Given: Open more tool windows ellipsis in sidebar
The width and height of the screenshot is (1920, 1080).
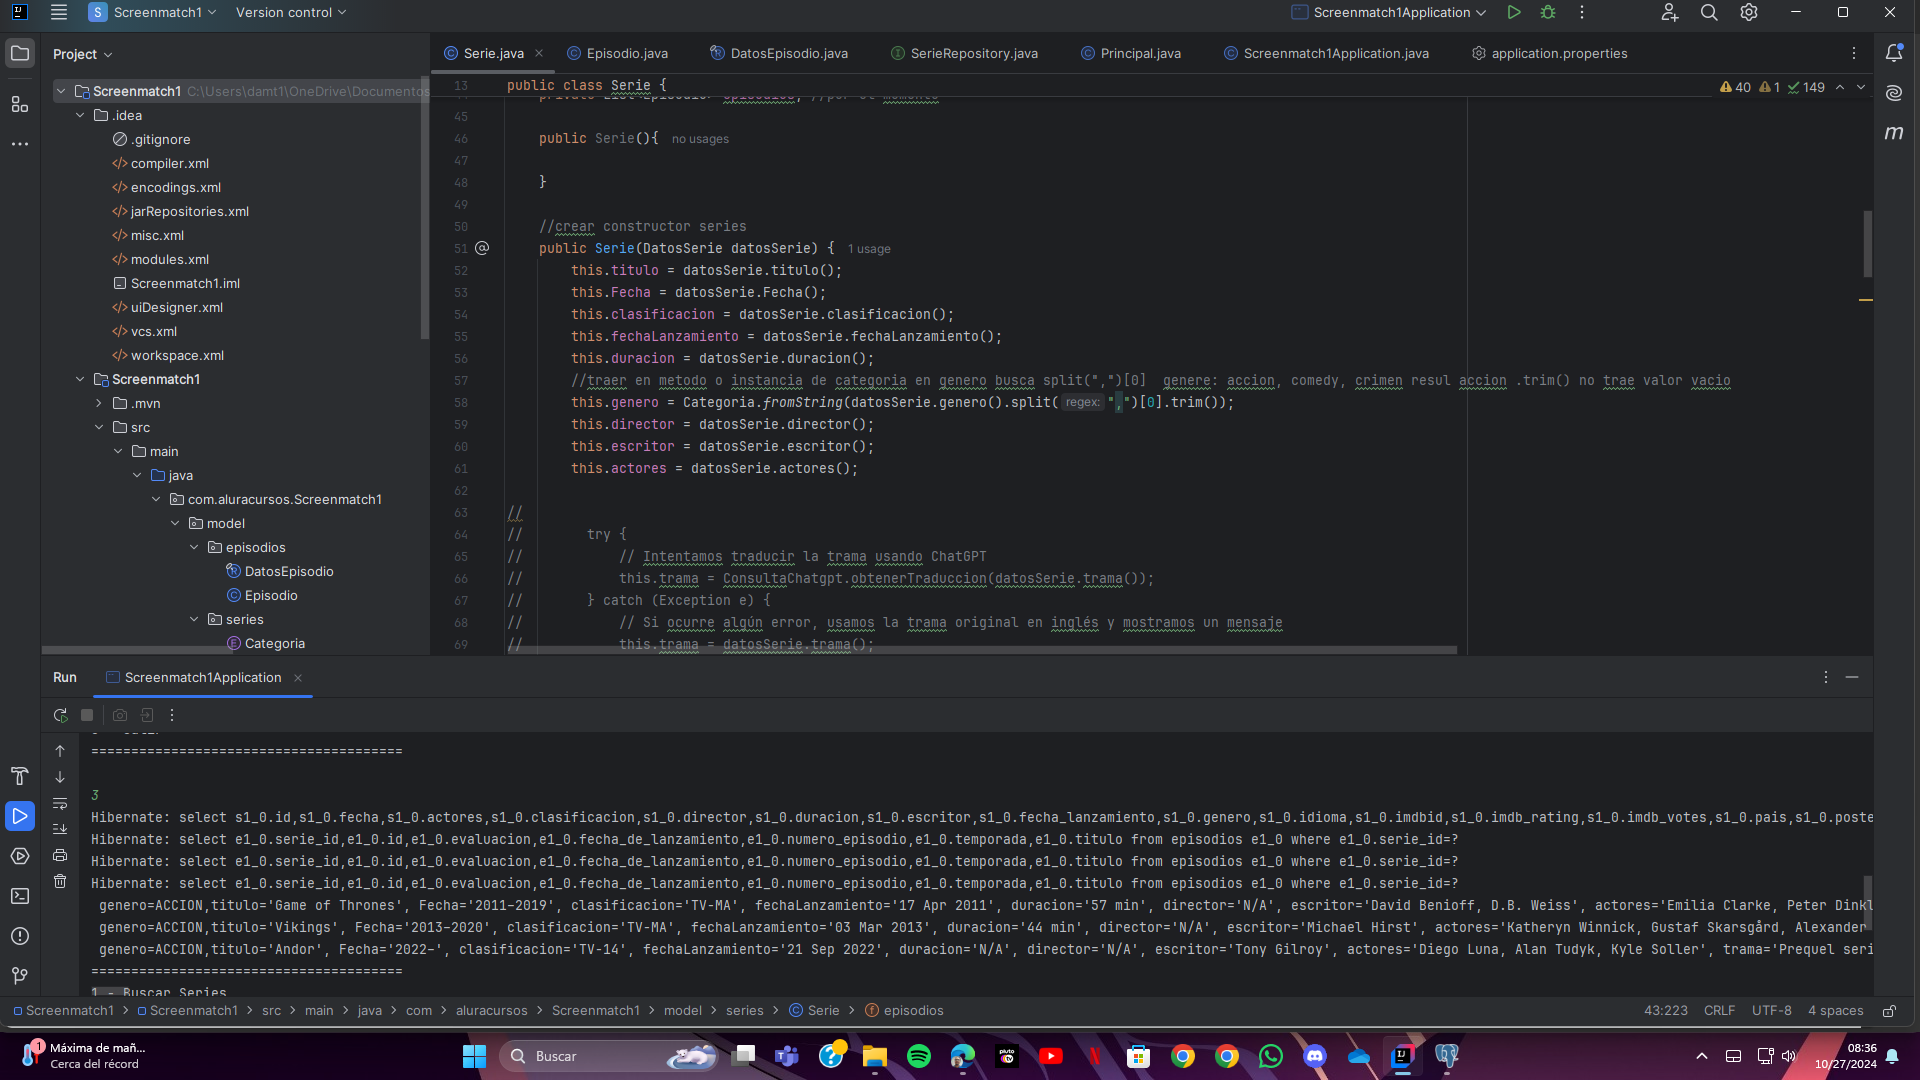Looking at the screenshot, I should tap(20, 144).
